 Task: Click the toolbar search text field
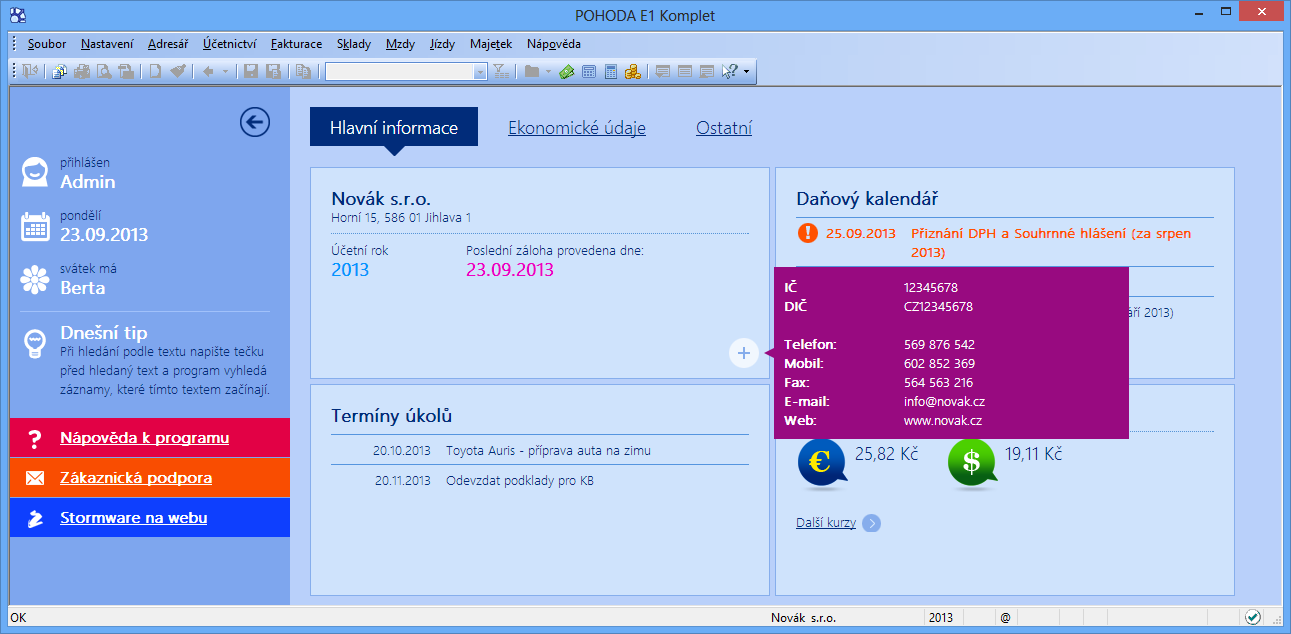point(400,71)
